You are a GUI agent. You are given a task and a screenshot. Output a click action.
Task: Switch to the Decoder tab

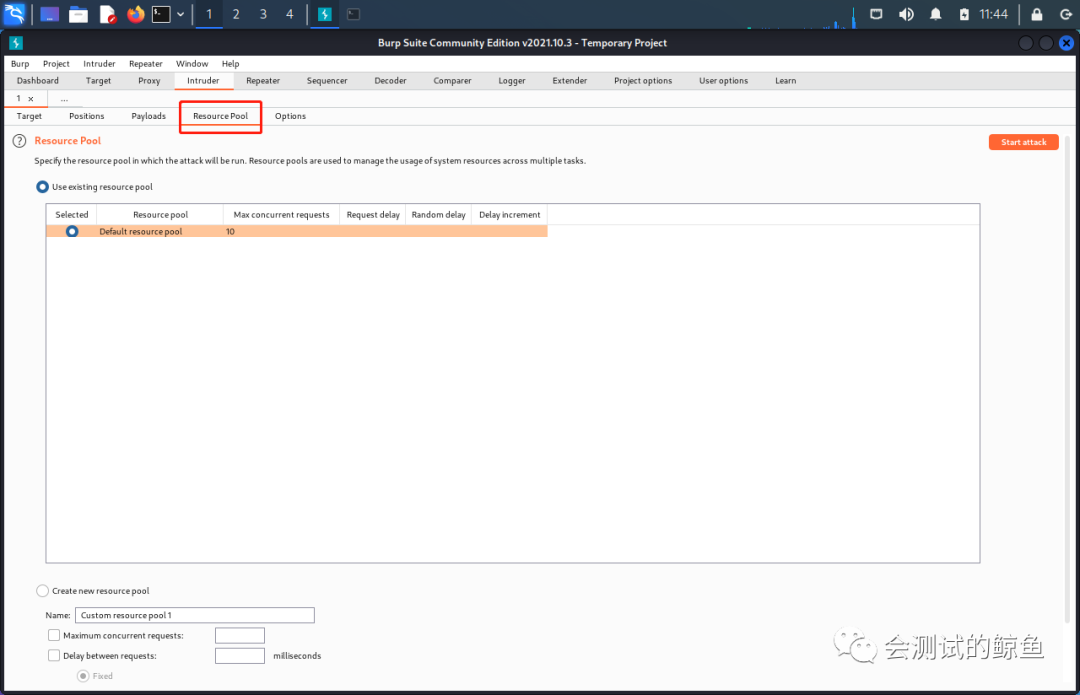(x=390, y=81)
